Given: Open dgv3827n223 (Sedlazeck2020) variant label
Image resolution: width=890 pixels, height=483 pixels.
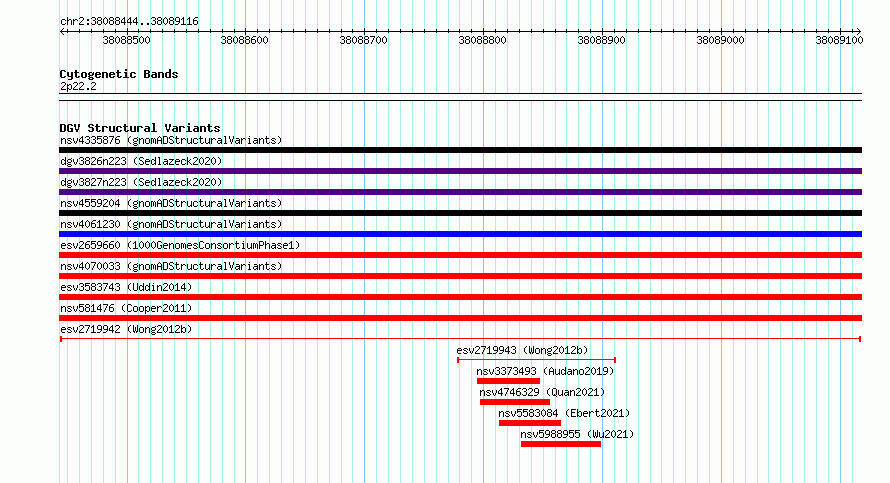Looking at the screenshot, I should [141, 182].
